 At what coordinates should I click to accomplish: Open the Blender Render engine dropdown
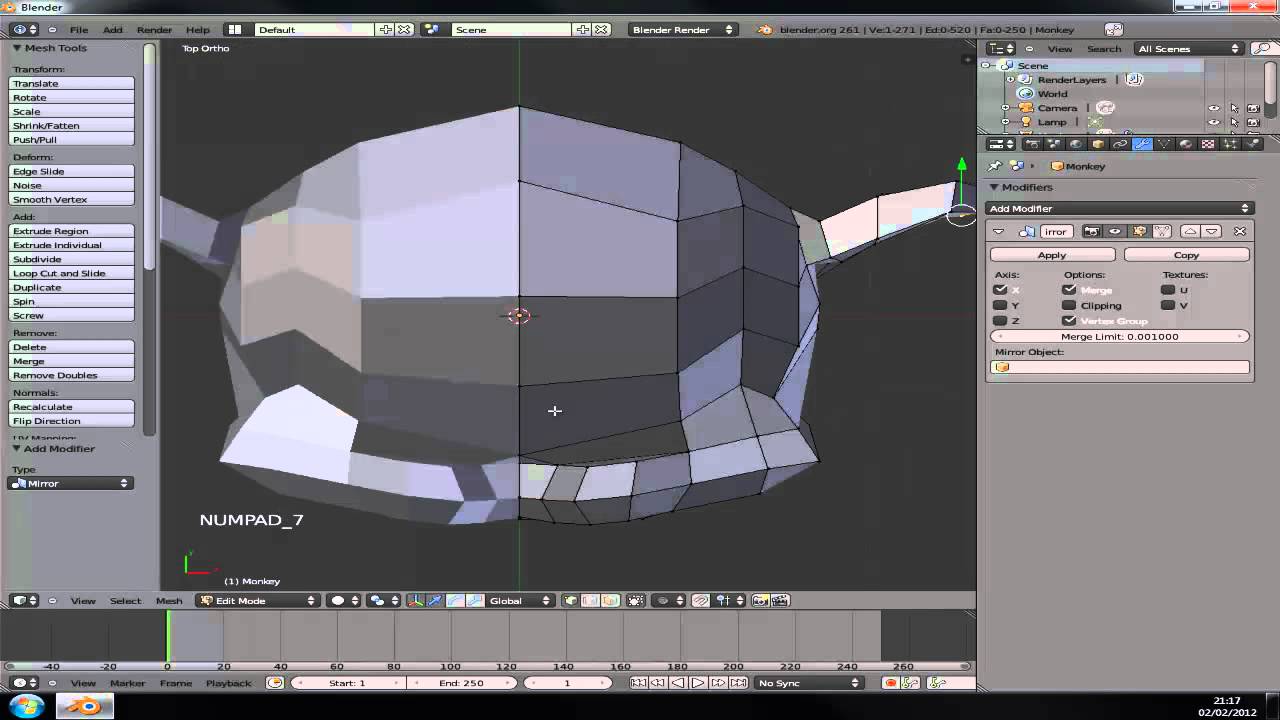[682, 29]
